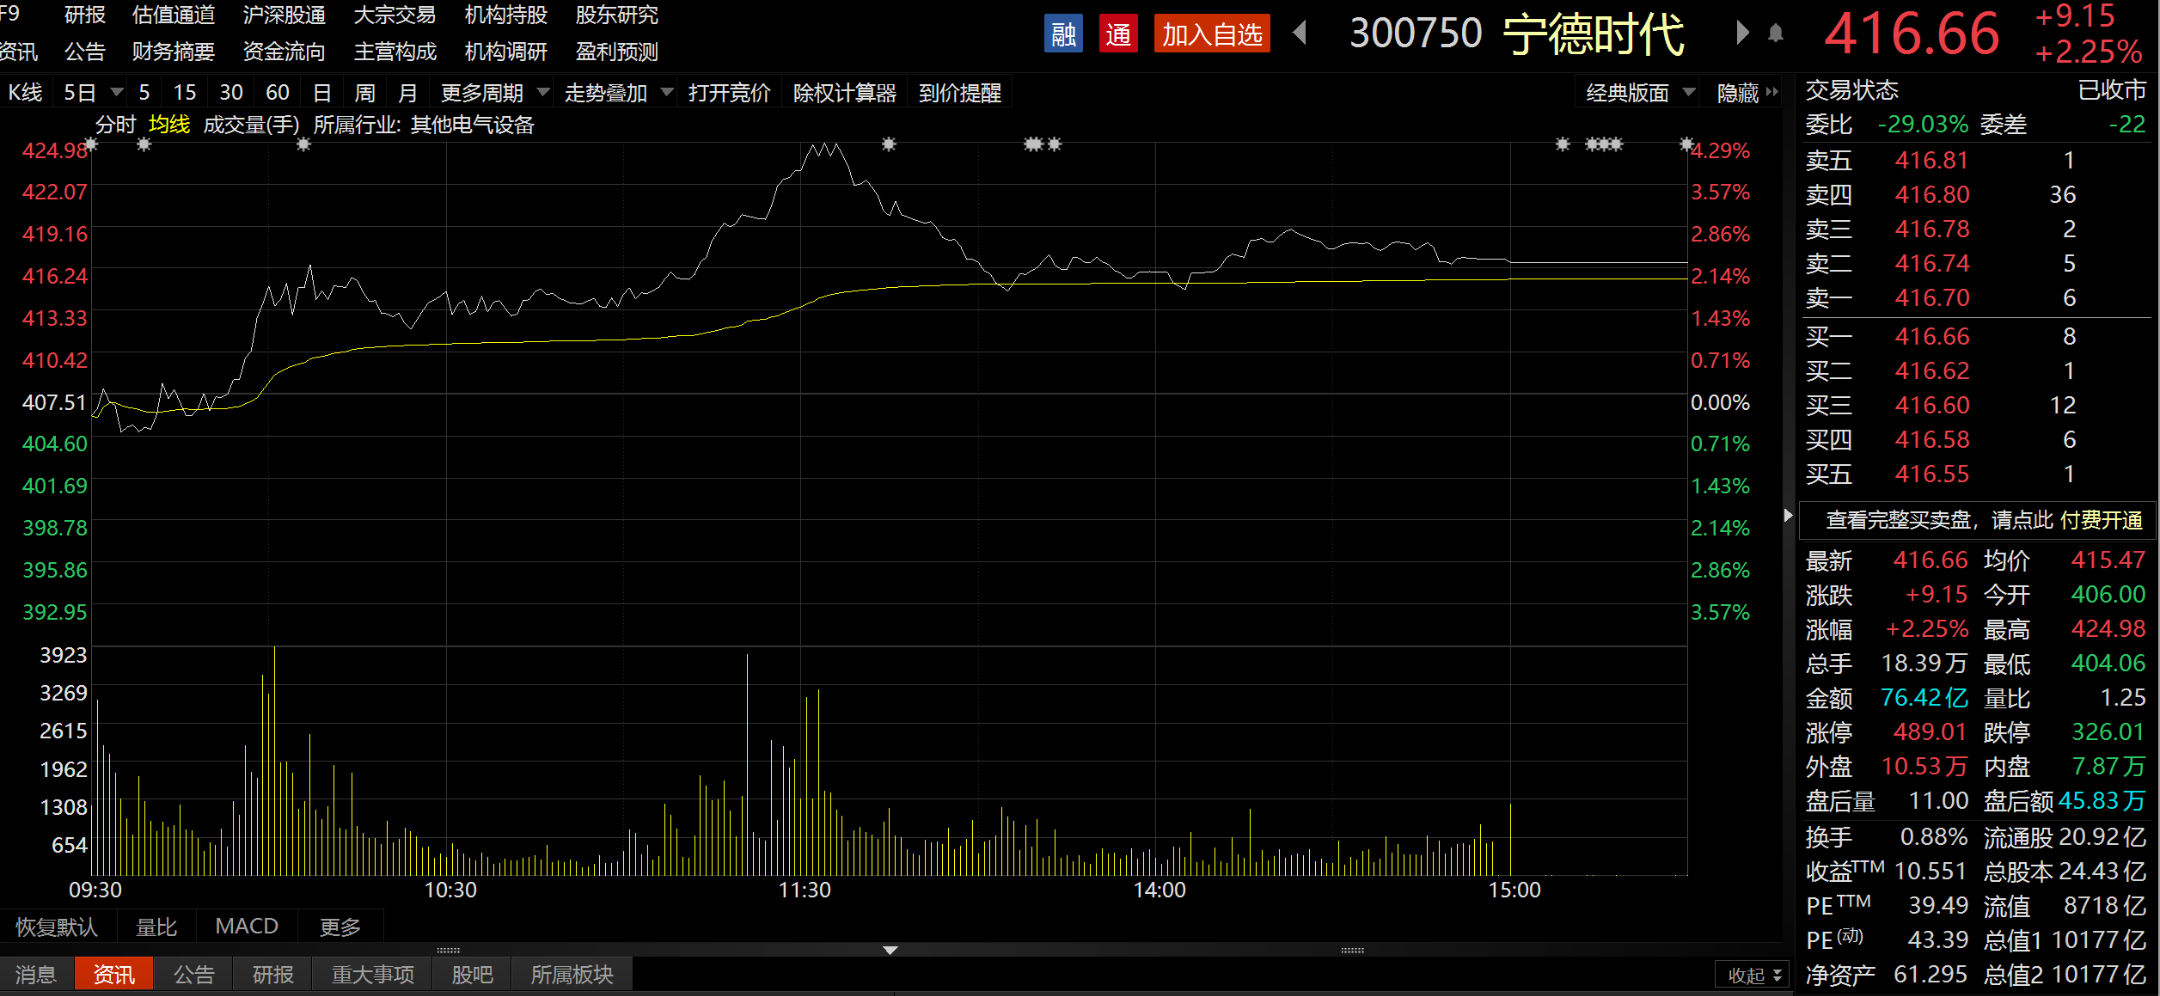Open the 除权计算器 calculator

(845, 93)
